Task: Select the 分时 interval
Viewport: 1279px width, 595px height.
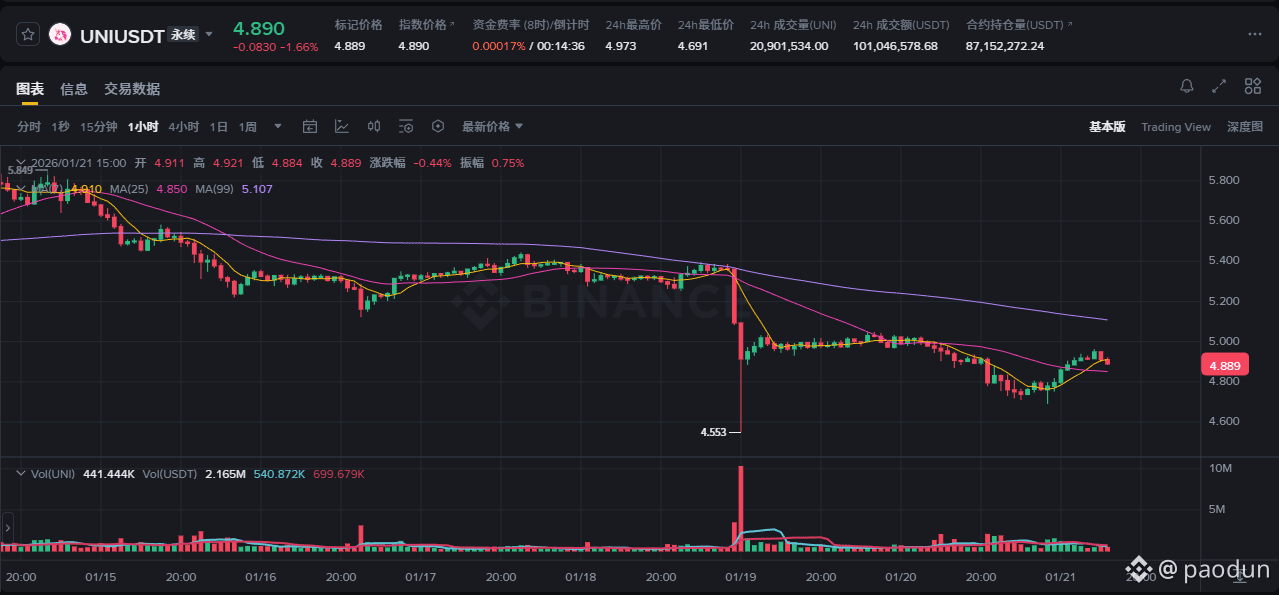Action: pyautogui.click(x=29, y=127)
